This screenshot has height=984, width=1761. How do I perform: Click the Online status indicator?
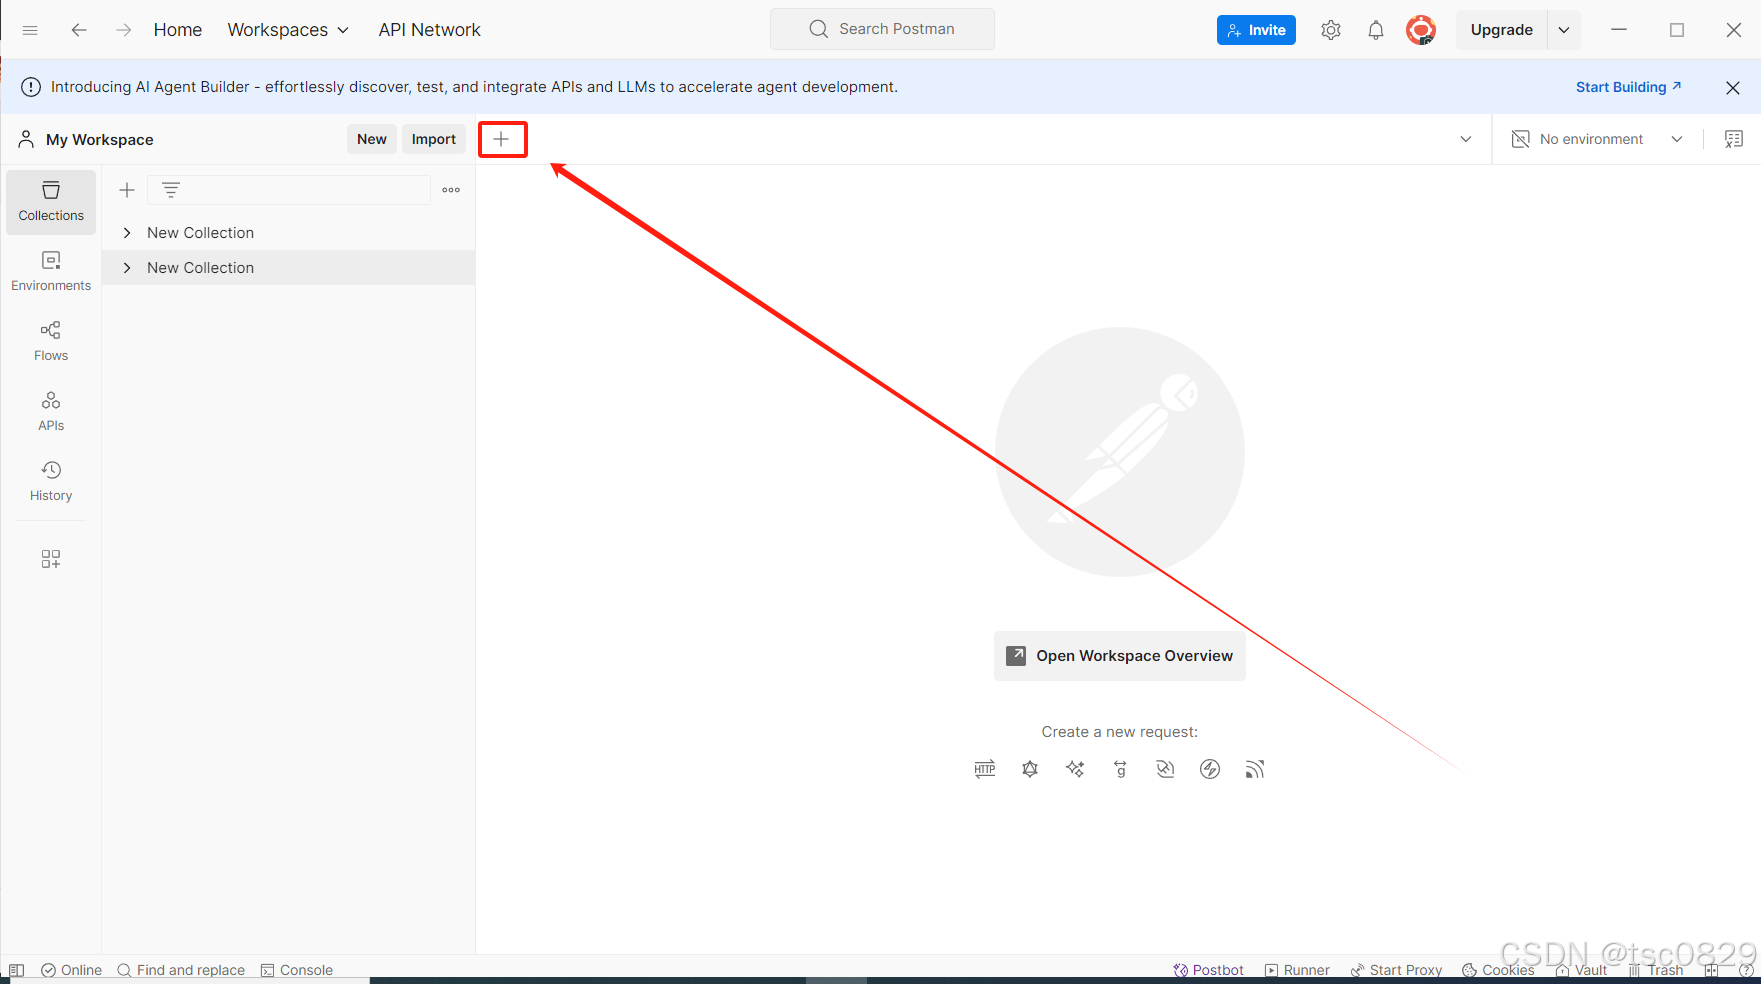pos(71,970)
